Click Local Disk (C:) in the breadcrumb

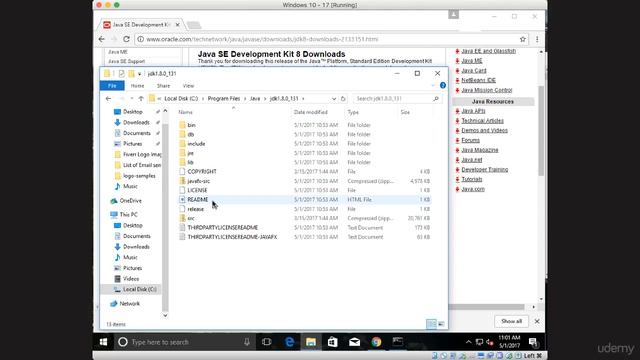click(x=181, y=99)
